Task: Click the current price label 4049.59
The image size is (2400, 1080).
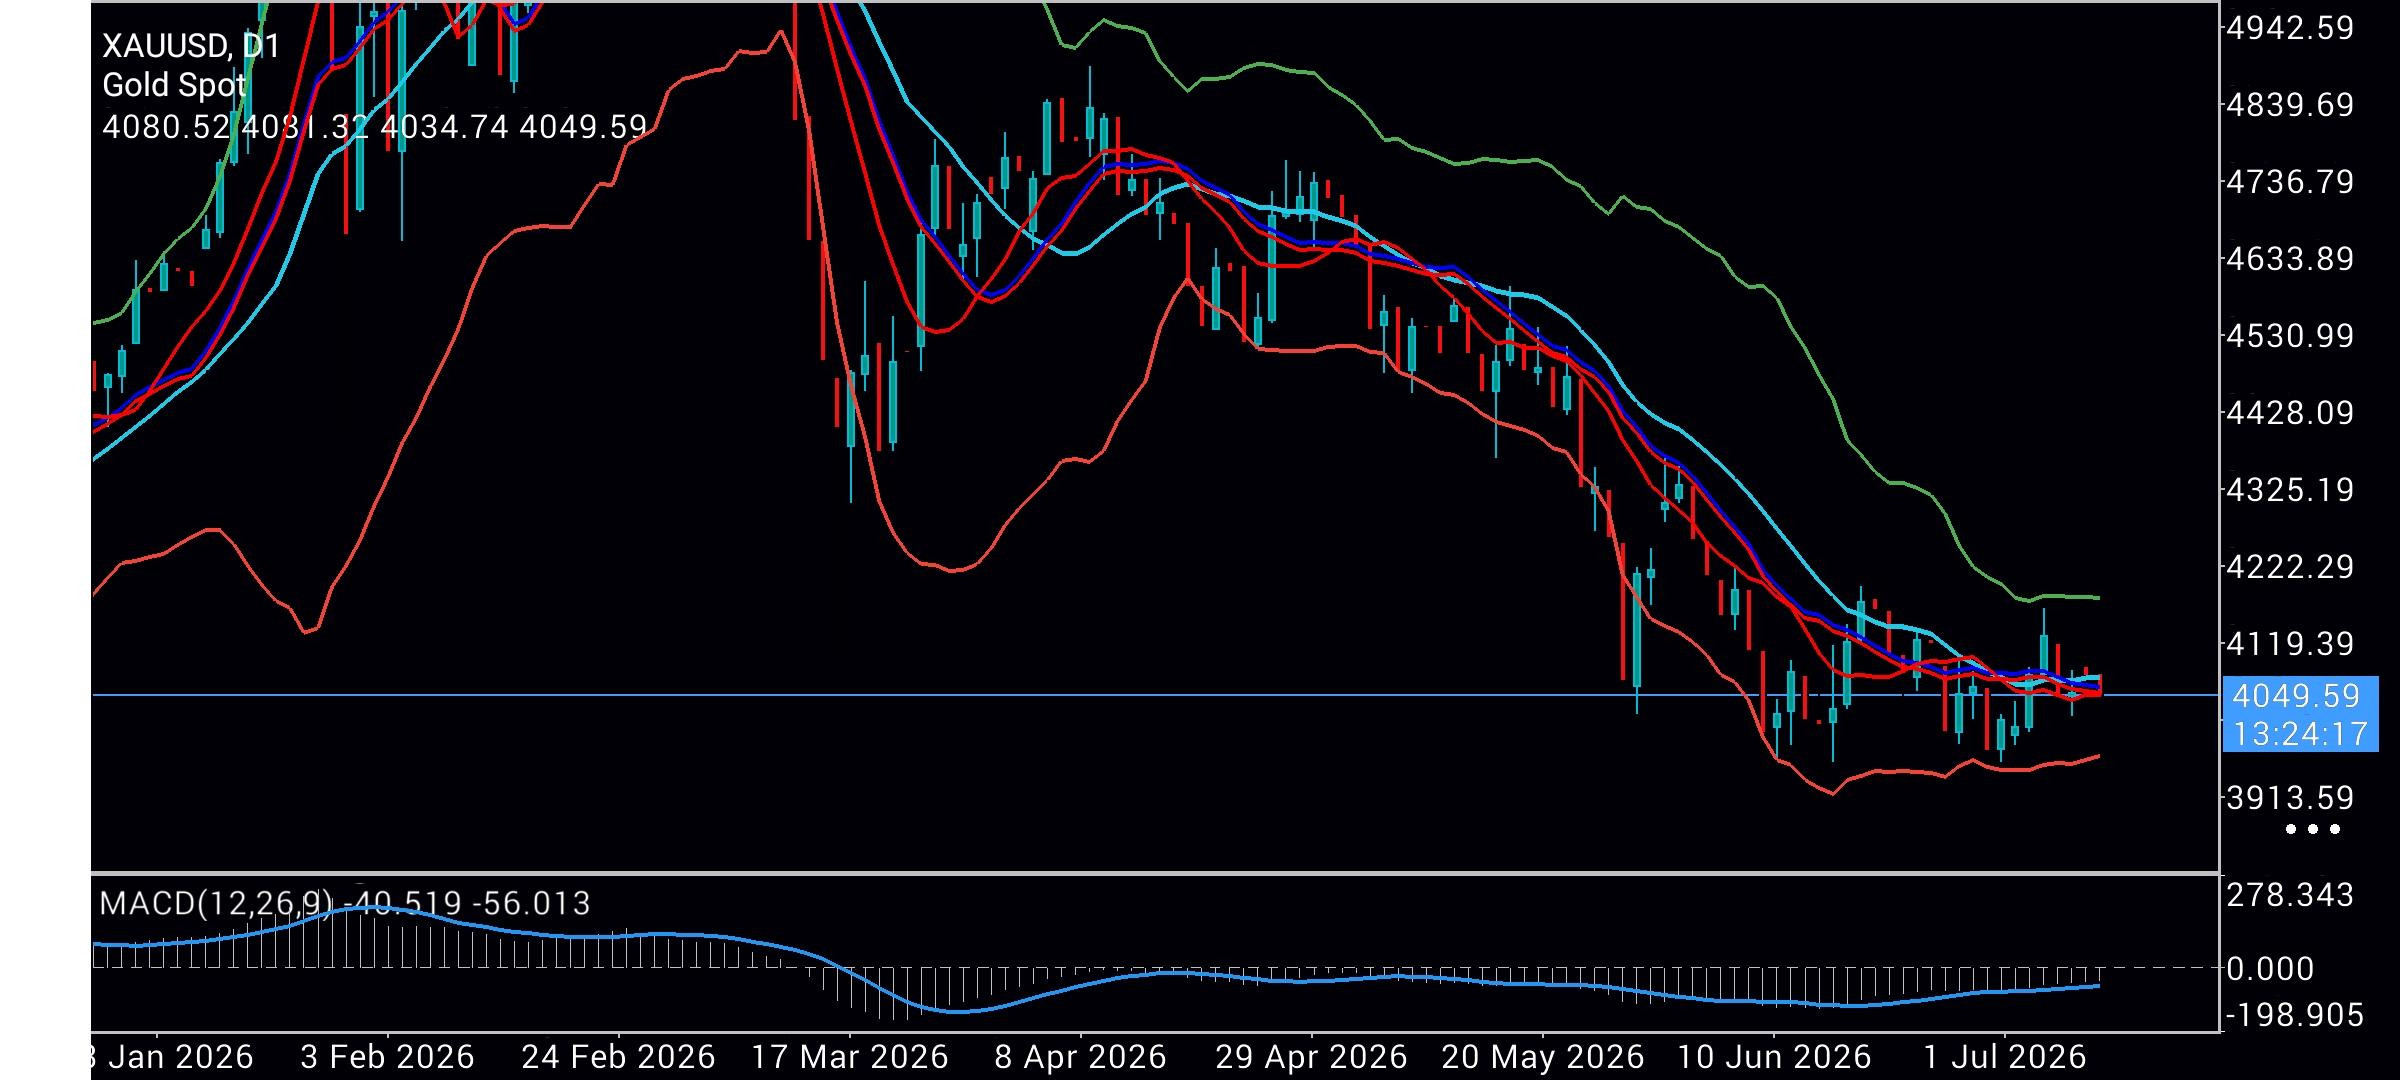Action: 2296,696
